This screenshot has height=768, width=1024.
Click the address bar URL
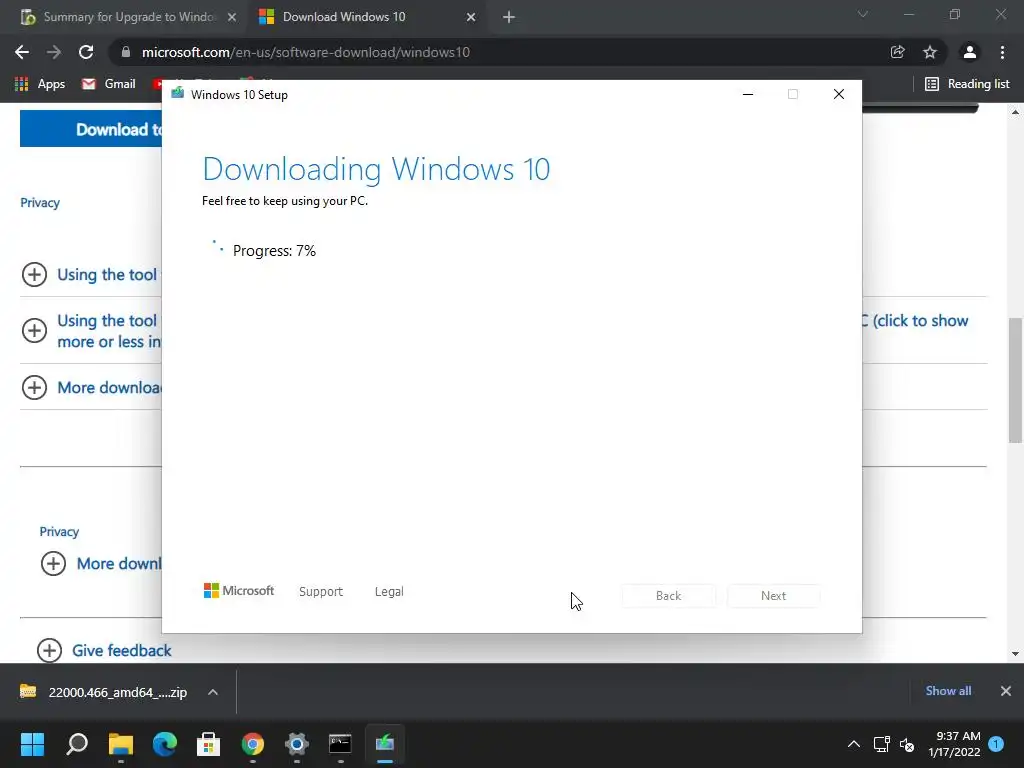click(x=306, y=52)
